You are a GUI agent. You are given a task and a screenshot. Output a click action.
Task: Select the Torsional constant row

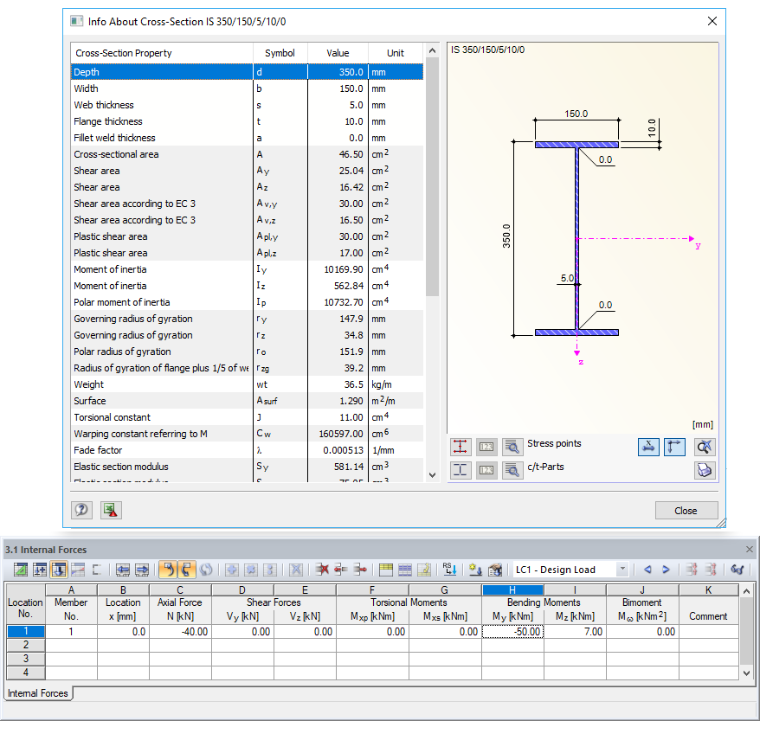247,417
